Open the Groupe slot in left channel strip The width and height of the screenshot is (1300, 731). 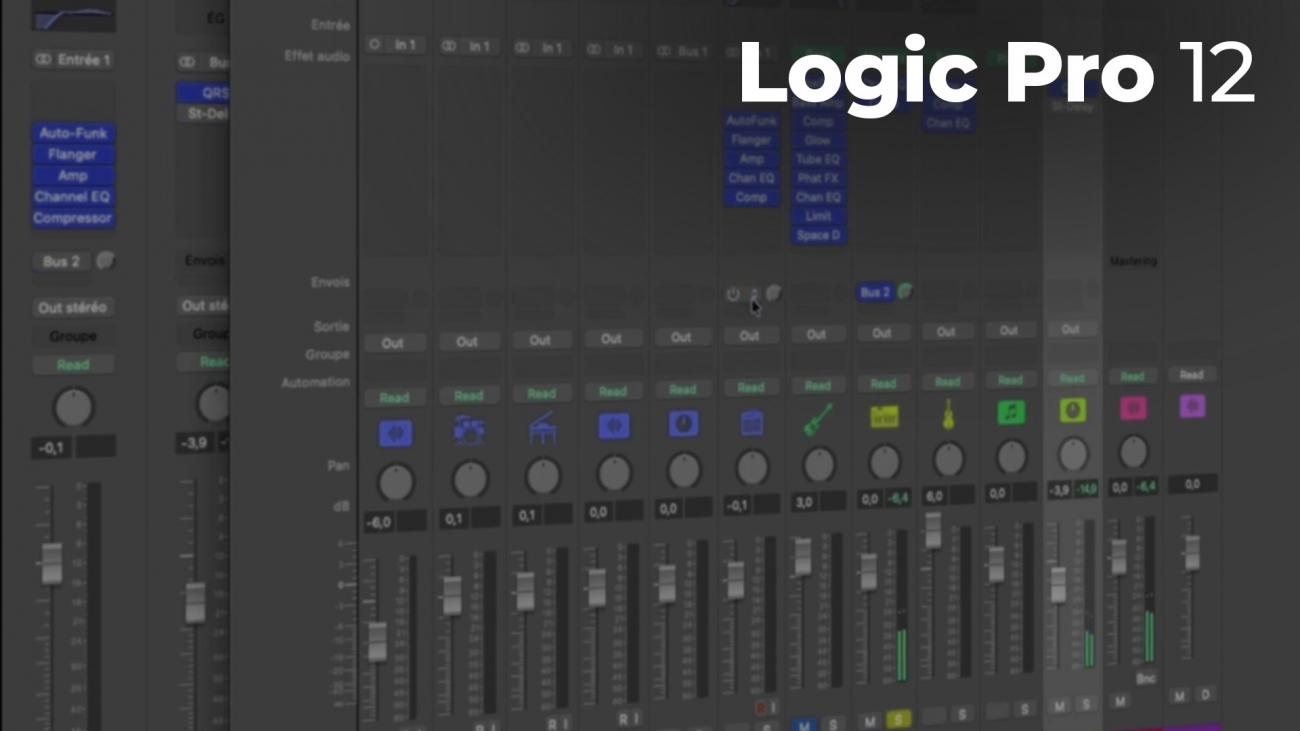pos(72,336)
